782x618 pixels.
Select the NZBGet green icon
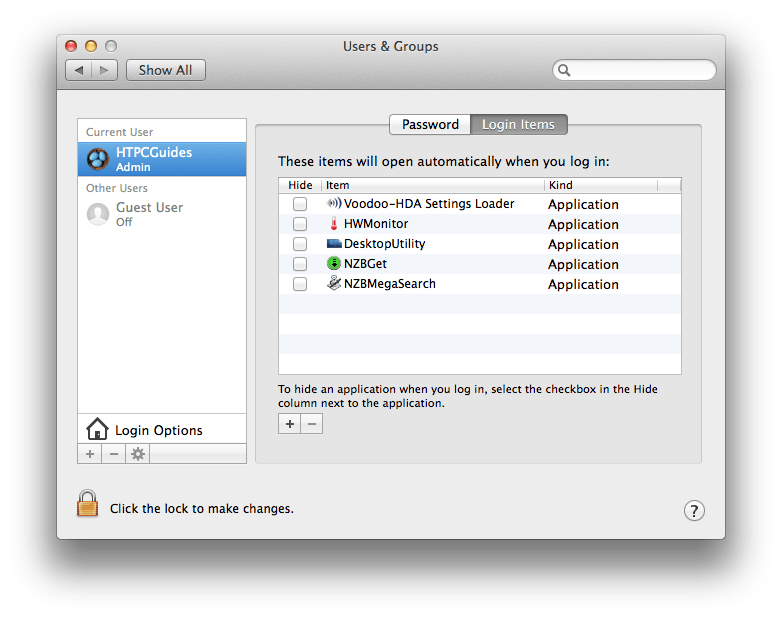334,264
